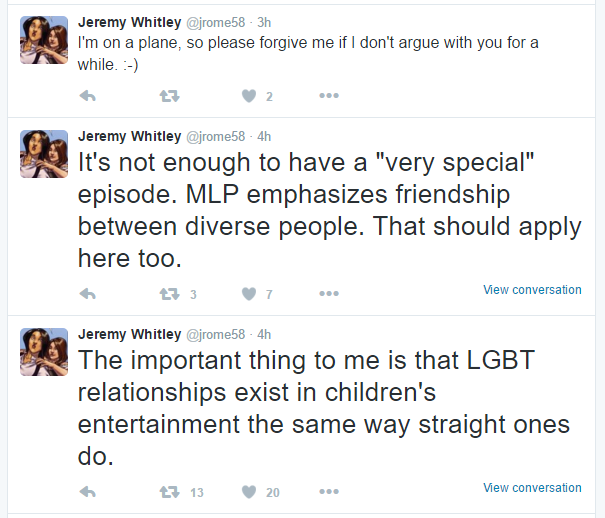The height and width of the screenshot is (518, 605).
Task: Like the plane tweet
Action: (250, 96)
